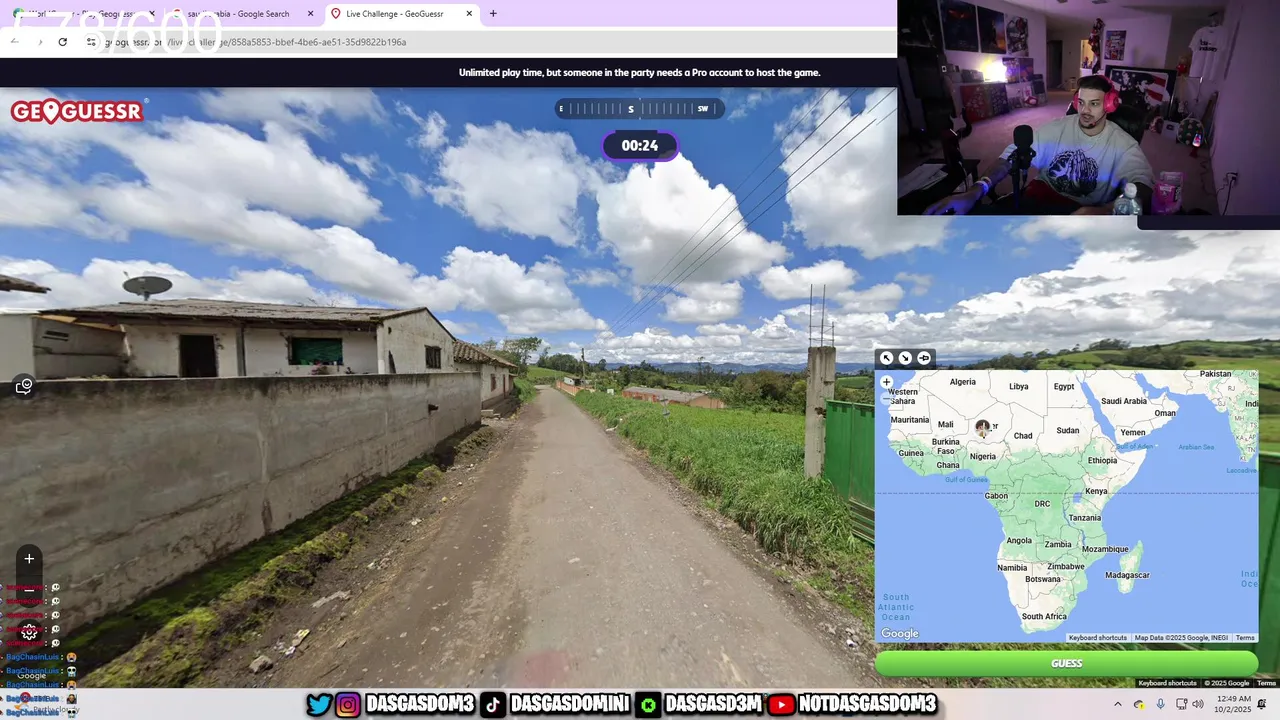Reload the page in the browser
Screen dimensions: 1280x720
[63, 42]
